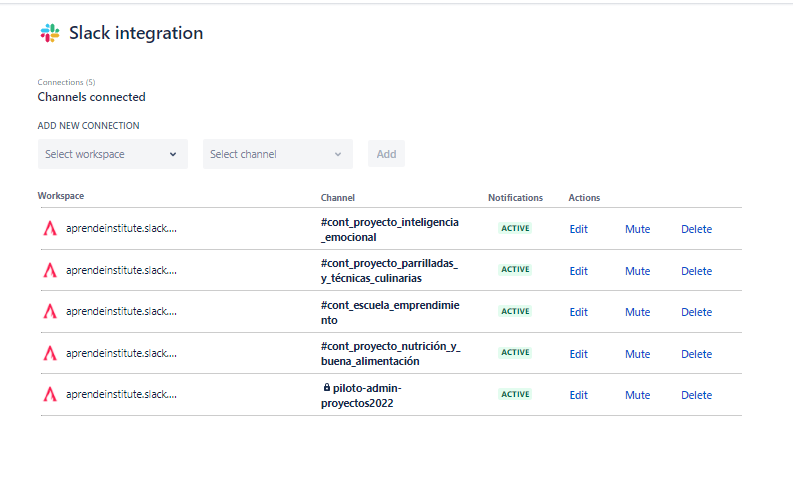
Task: Click workspace icon in the inteligencia_emocional row
Action: [50, 228]
